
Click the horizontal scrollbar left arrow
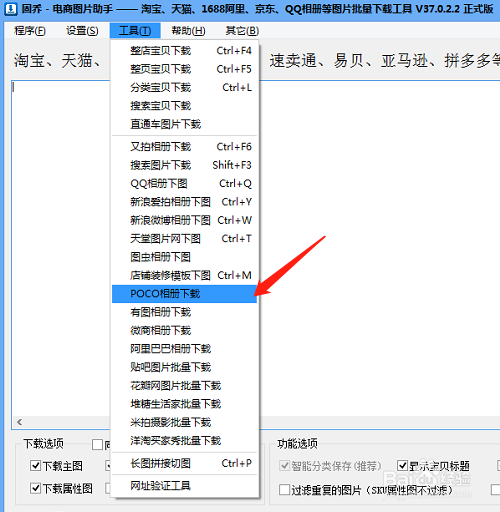tap(20, 422)
